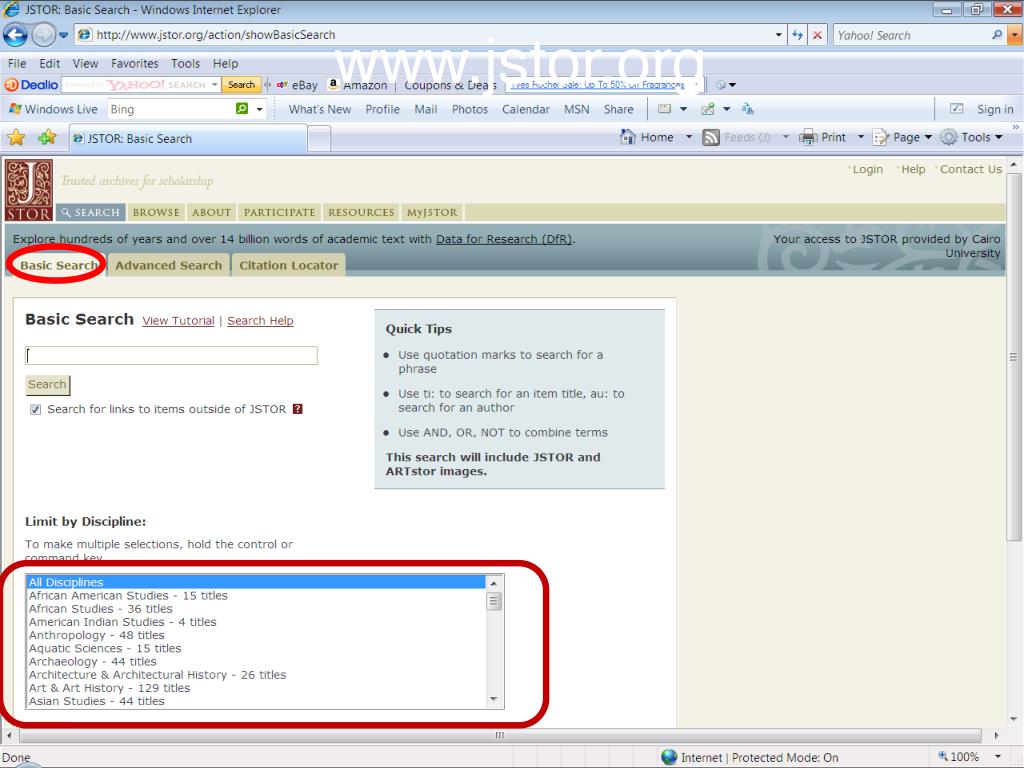This screenshot has width=1024, height=768.
Task: Click the Amazon toolbar shortcut
Action: tap(358, 85)
